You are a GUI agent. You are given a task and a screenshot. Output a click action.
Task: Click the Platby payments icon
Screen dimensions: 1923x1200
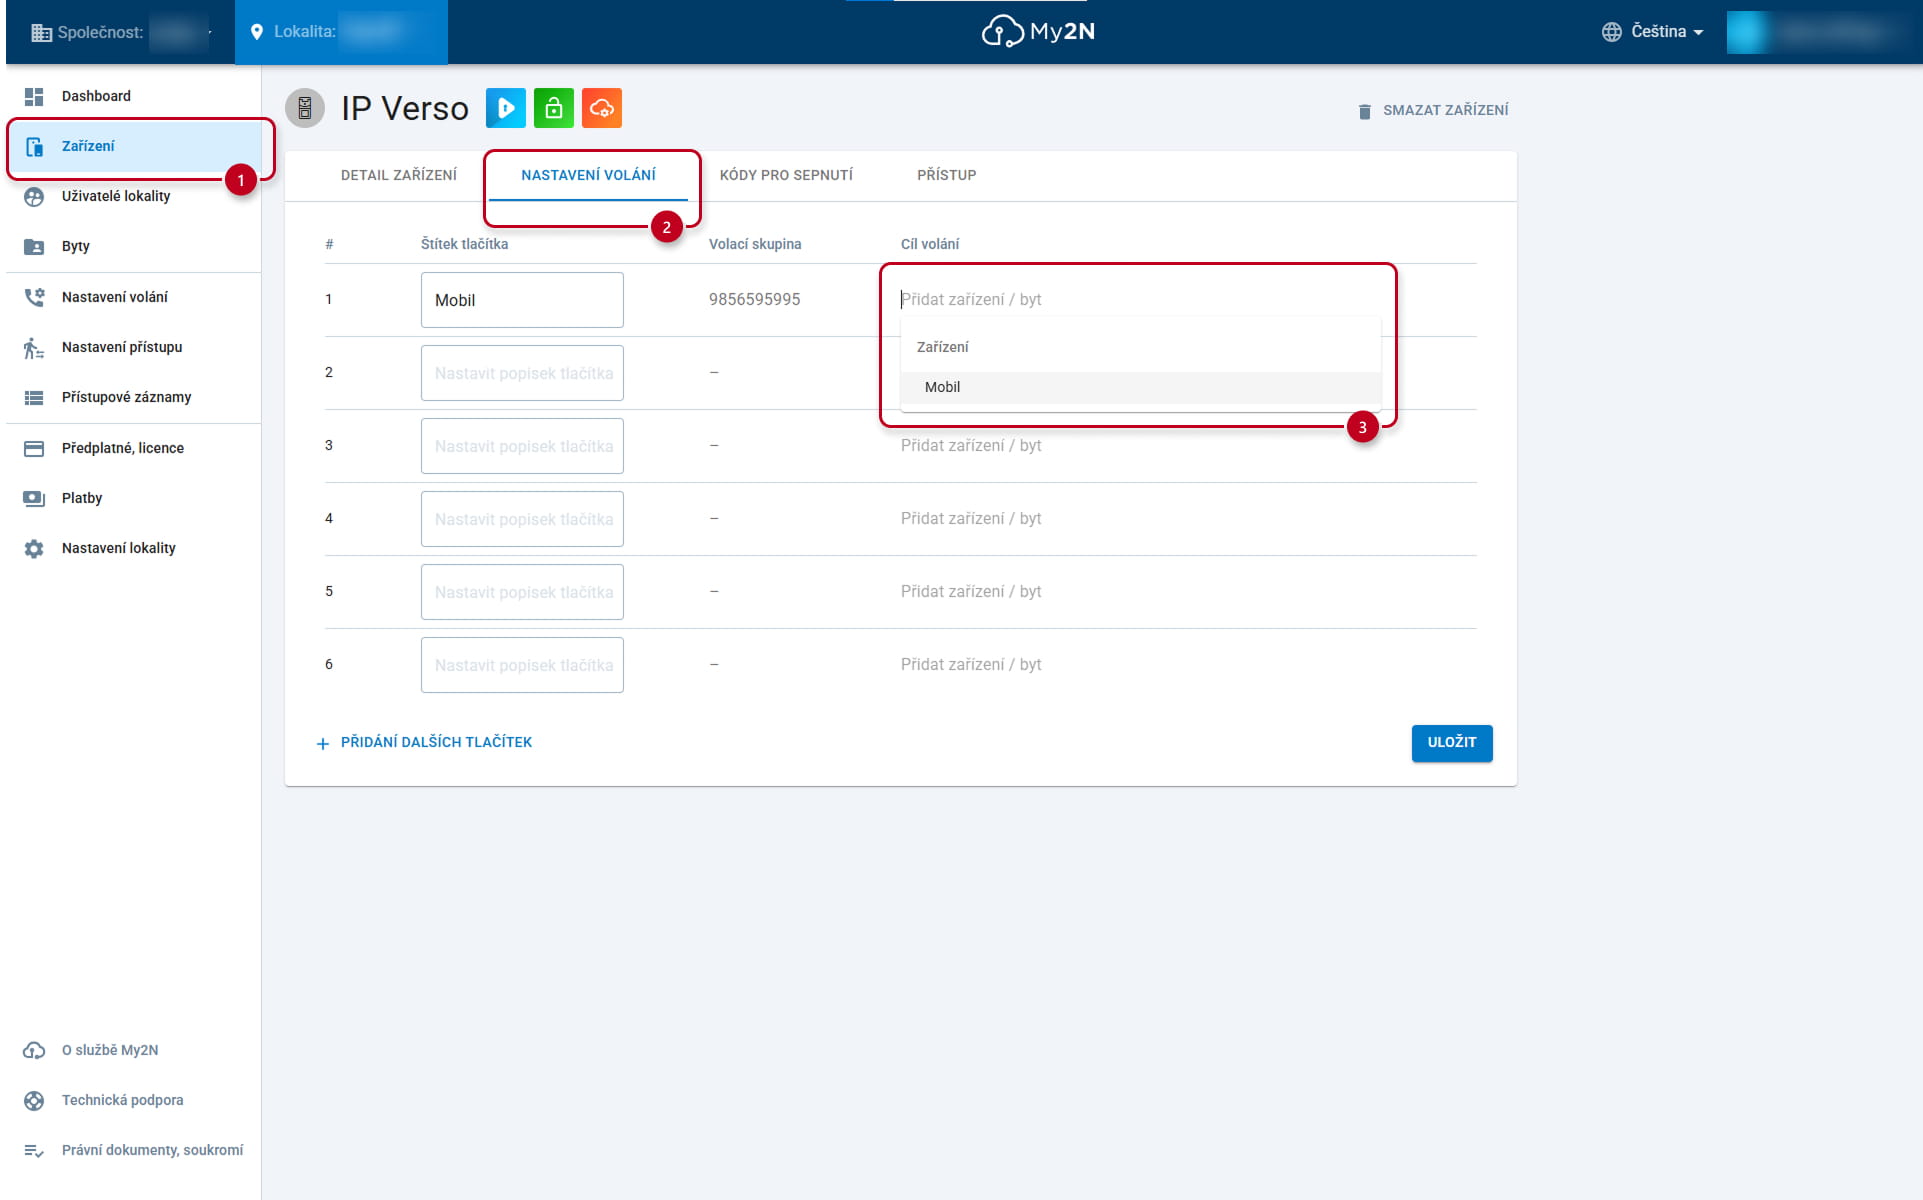point(34,498)
